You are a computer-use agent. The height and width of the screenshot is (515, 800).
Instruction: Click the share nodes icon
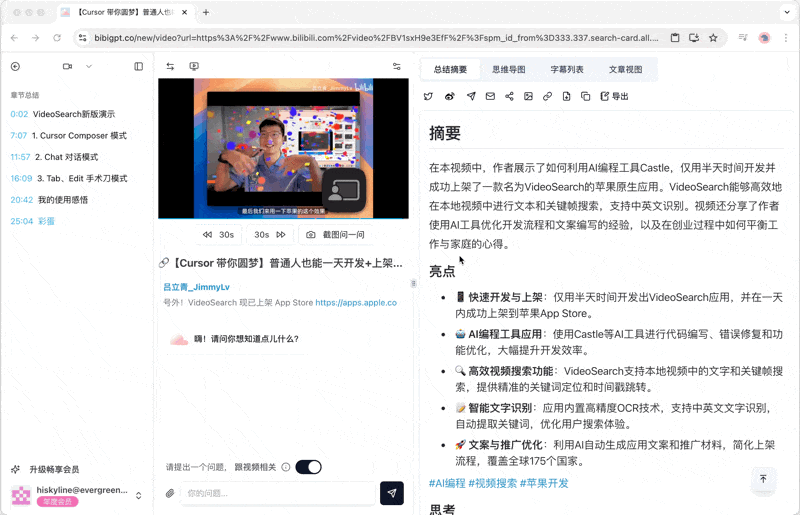click(509, 96)
